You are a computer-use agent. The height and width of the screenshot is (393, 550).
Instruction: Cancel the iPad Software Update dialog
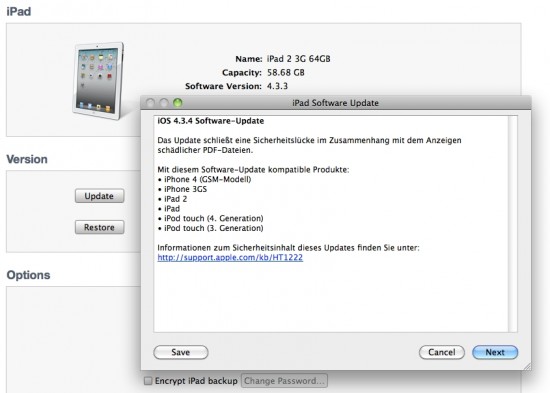[442, 352]
